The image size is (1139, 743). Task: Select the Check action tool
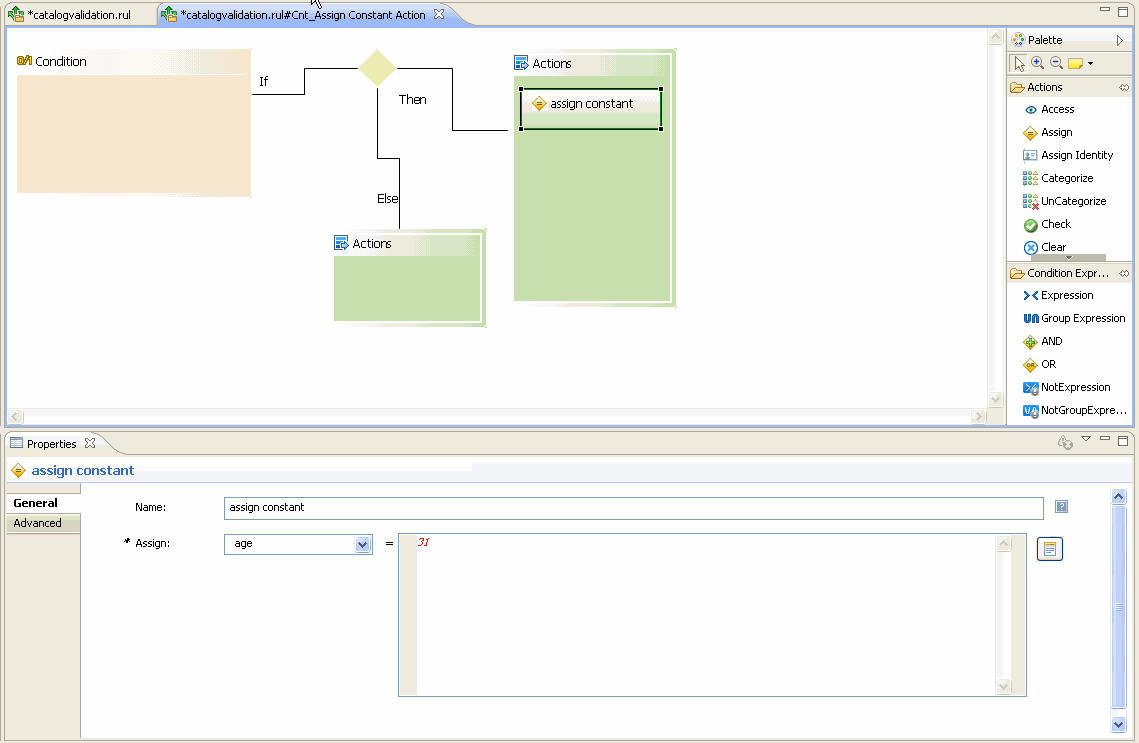pyautogui.click(x=1047, y=224)
